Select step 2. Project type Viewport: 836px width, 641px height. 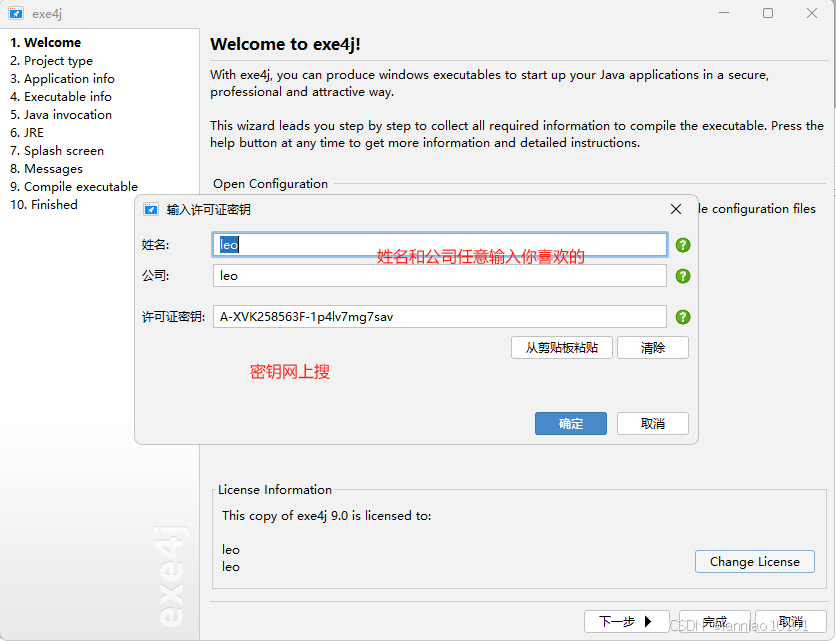[51, 61]
